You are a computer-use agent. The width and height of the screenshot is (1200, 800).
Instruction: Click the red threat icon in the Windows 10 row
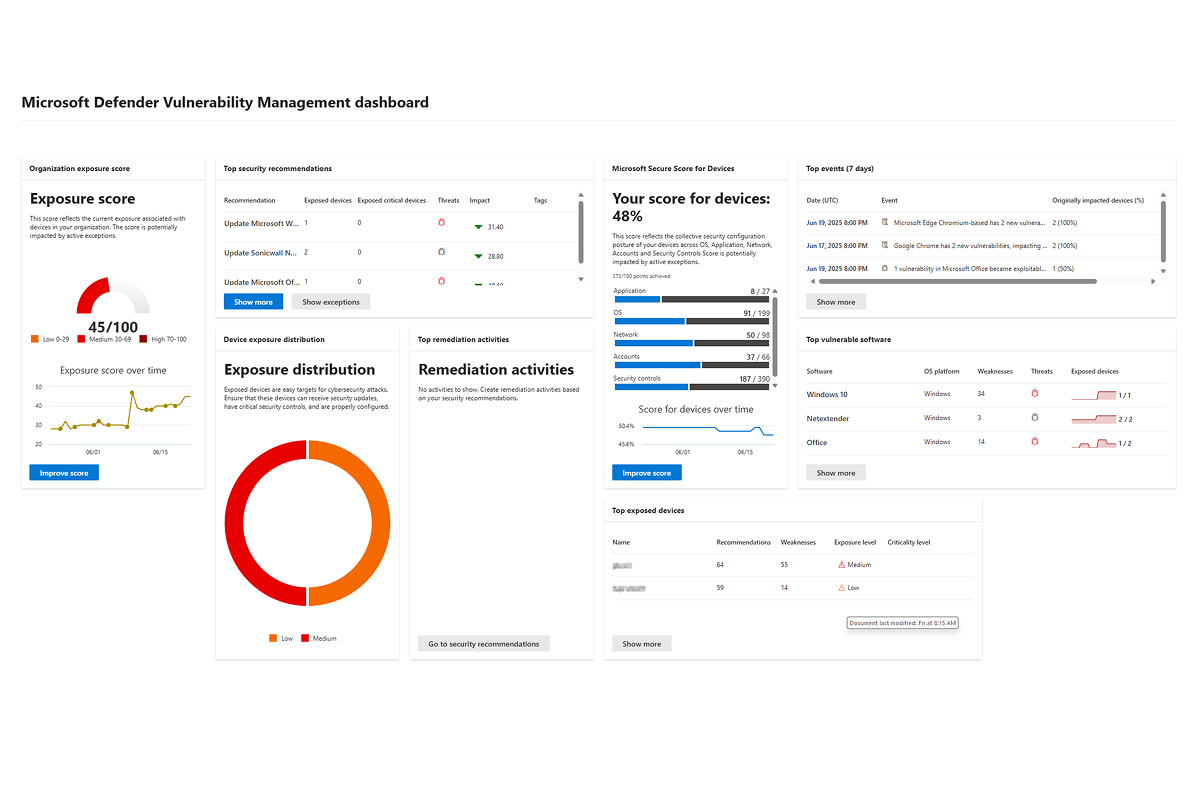tap(1035, 394)
